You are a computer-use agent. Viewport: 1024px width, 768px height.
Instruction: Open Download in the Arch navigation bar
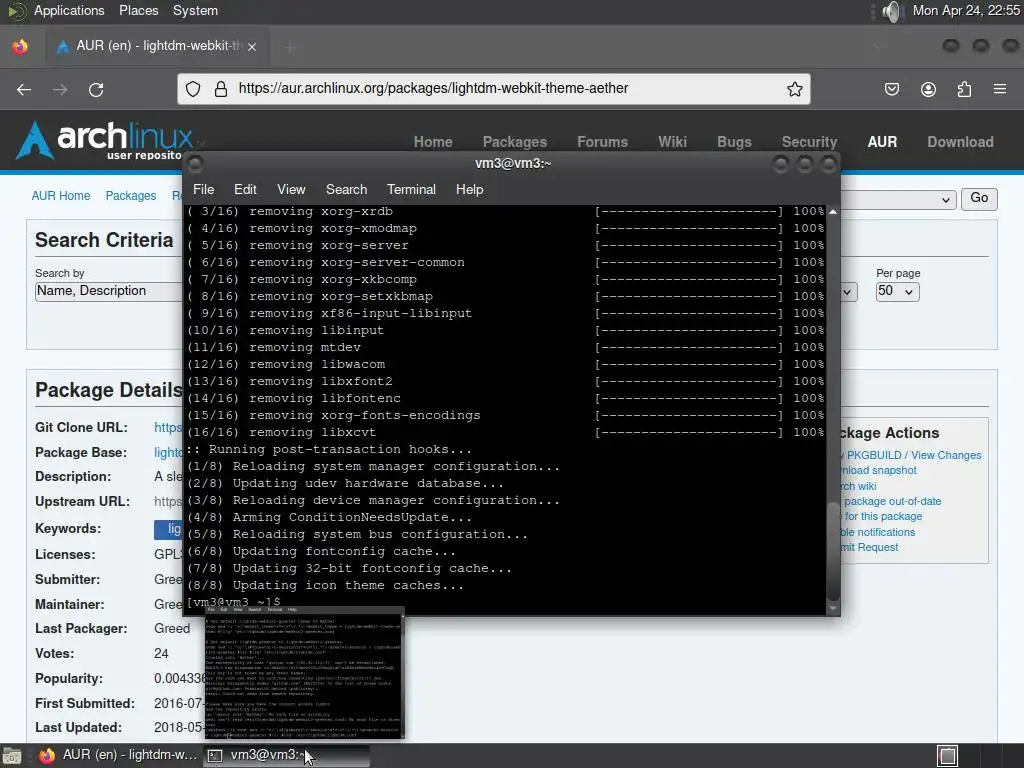coord(960,142)
